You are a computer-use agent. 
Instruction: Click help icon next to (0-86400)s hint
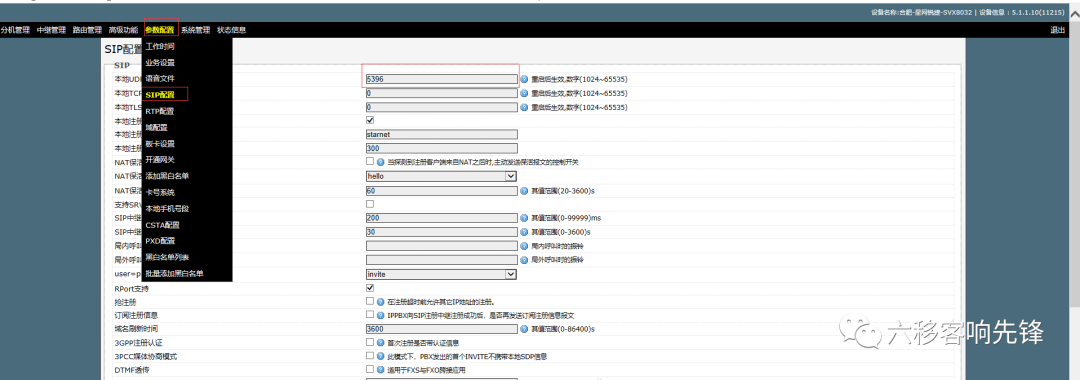click(x=524, y=329)
